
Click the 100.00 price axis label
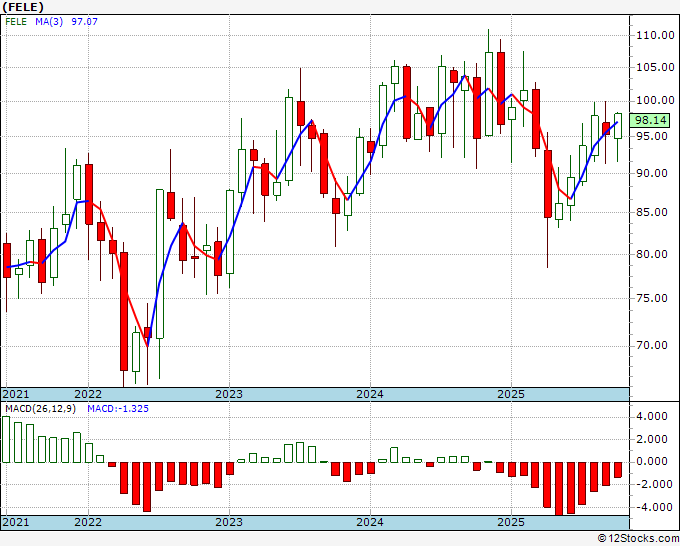click(x=655, y=101)
